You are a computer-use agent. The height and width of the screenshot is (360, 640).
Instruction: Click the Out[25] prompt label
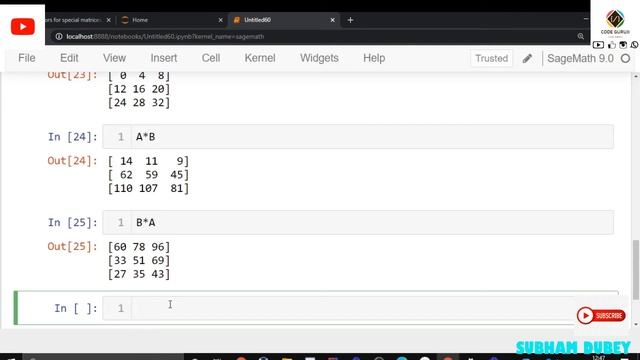coord(72,247)
